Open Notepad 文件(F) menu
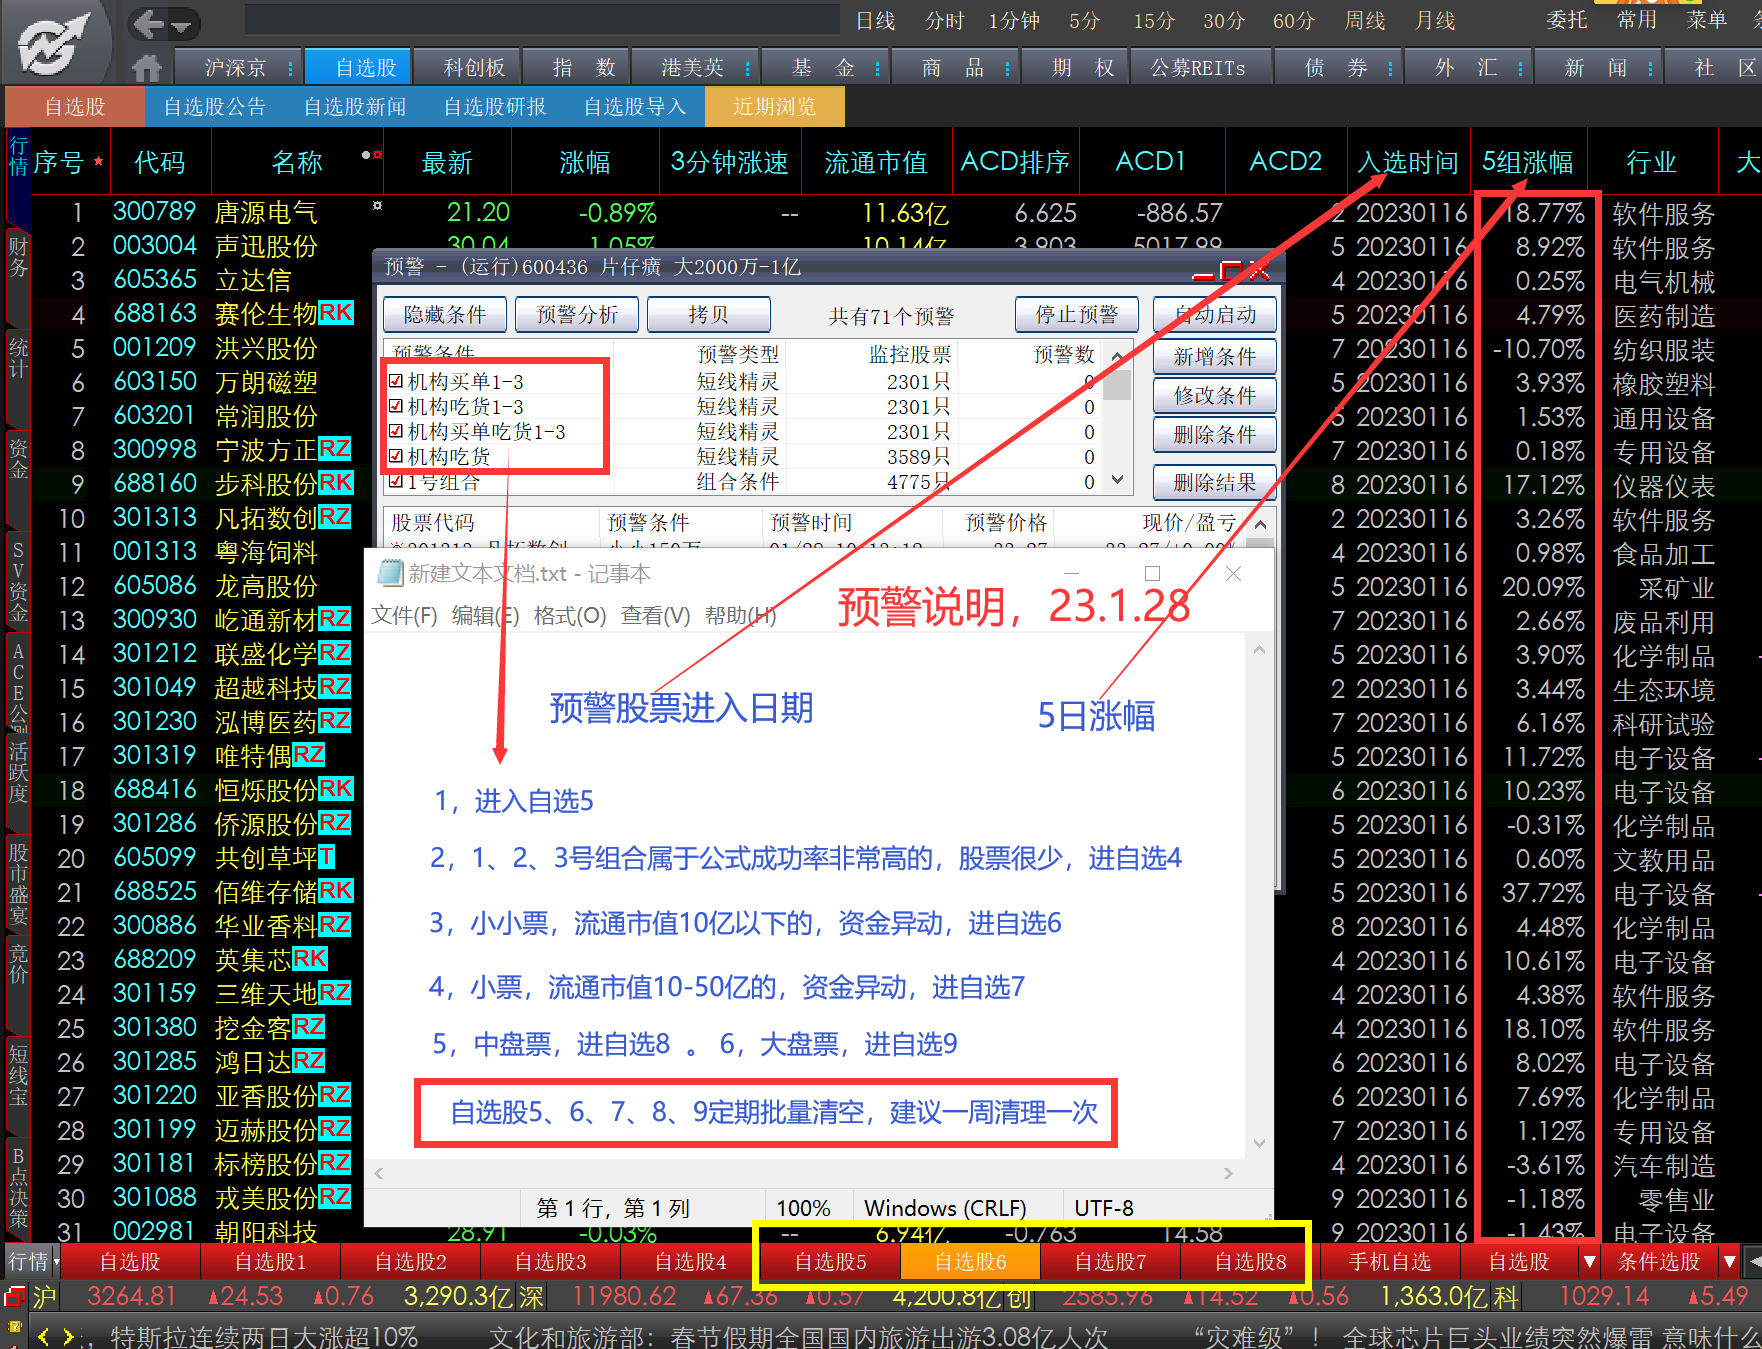The height and width of the screenshot is (1349, 1762). tap(404, 615)
